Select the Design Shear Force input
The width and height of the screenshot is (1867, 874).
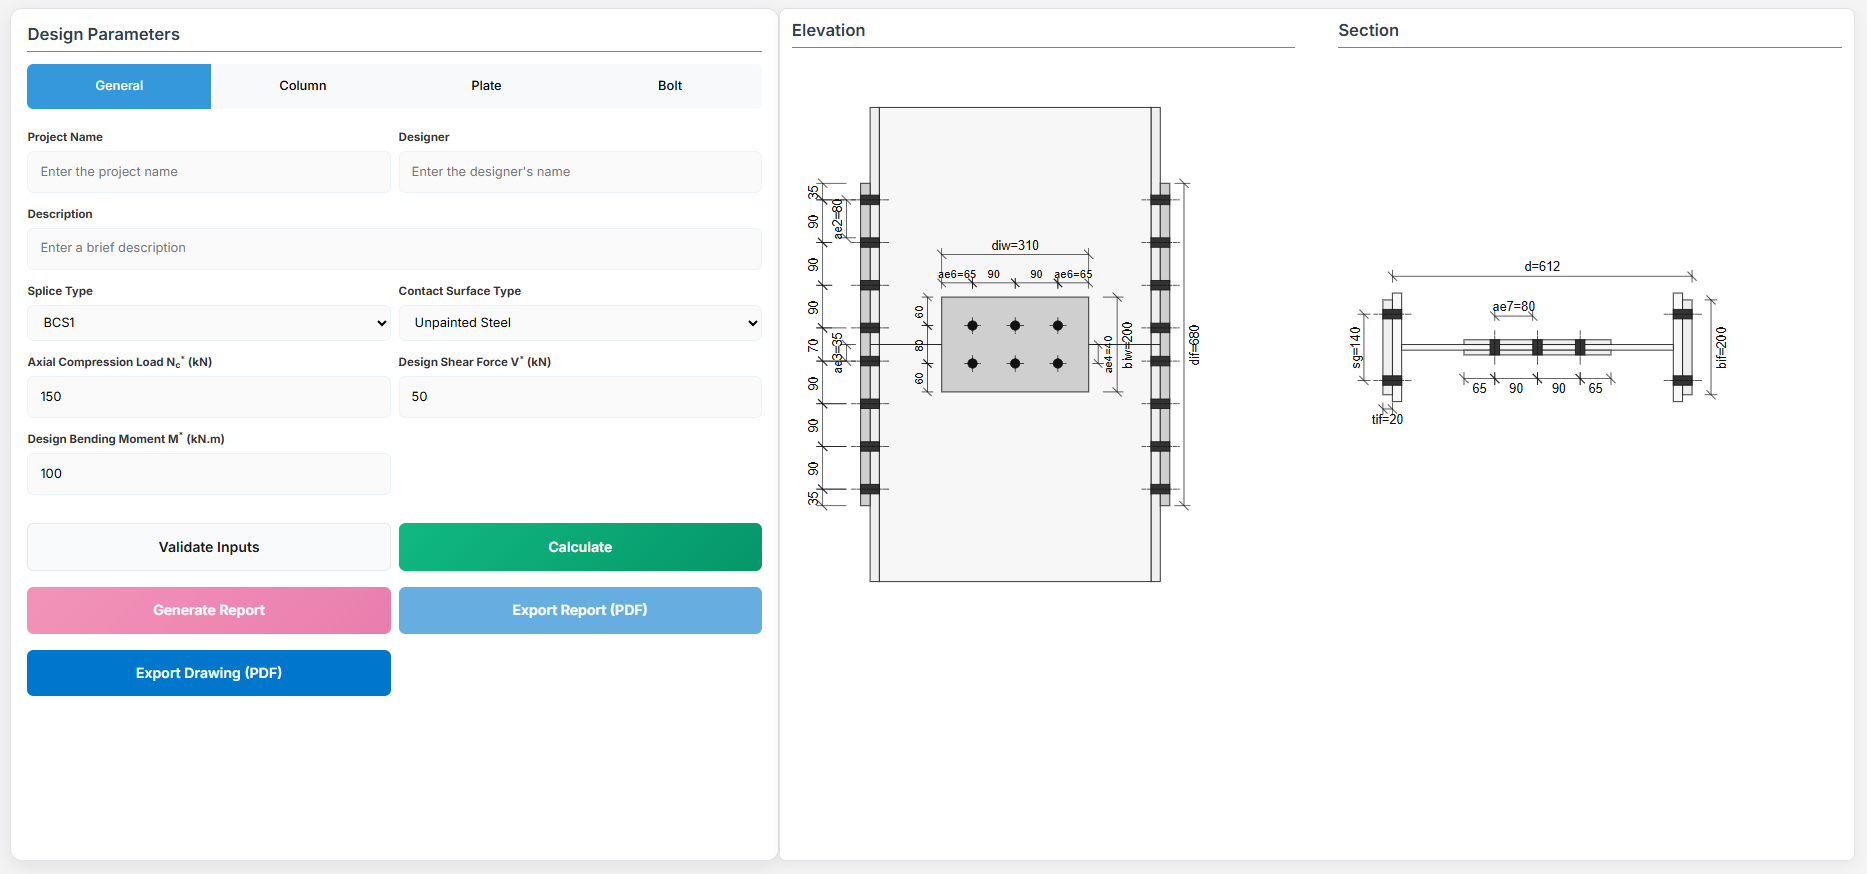pyautogui.click(x=579, y=397)
